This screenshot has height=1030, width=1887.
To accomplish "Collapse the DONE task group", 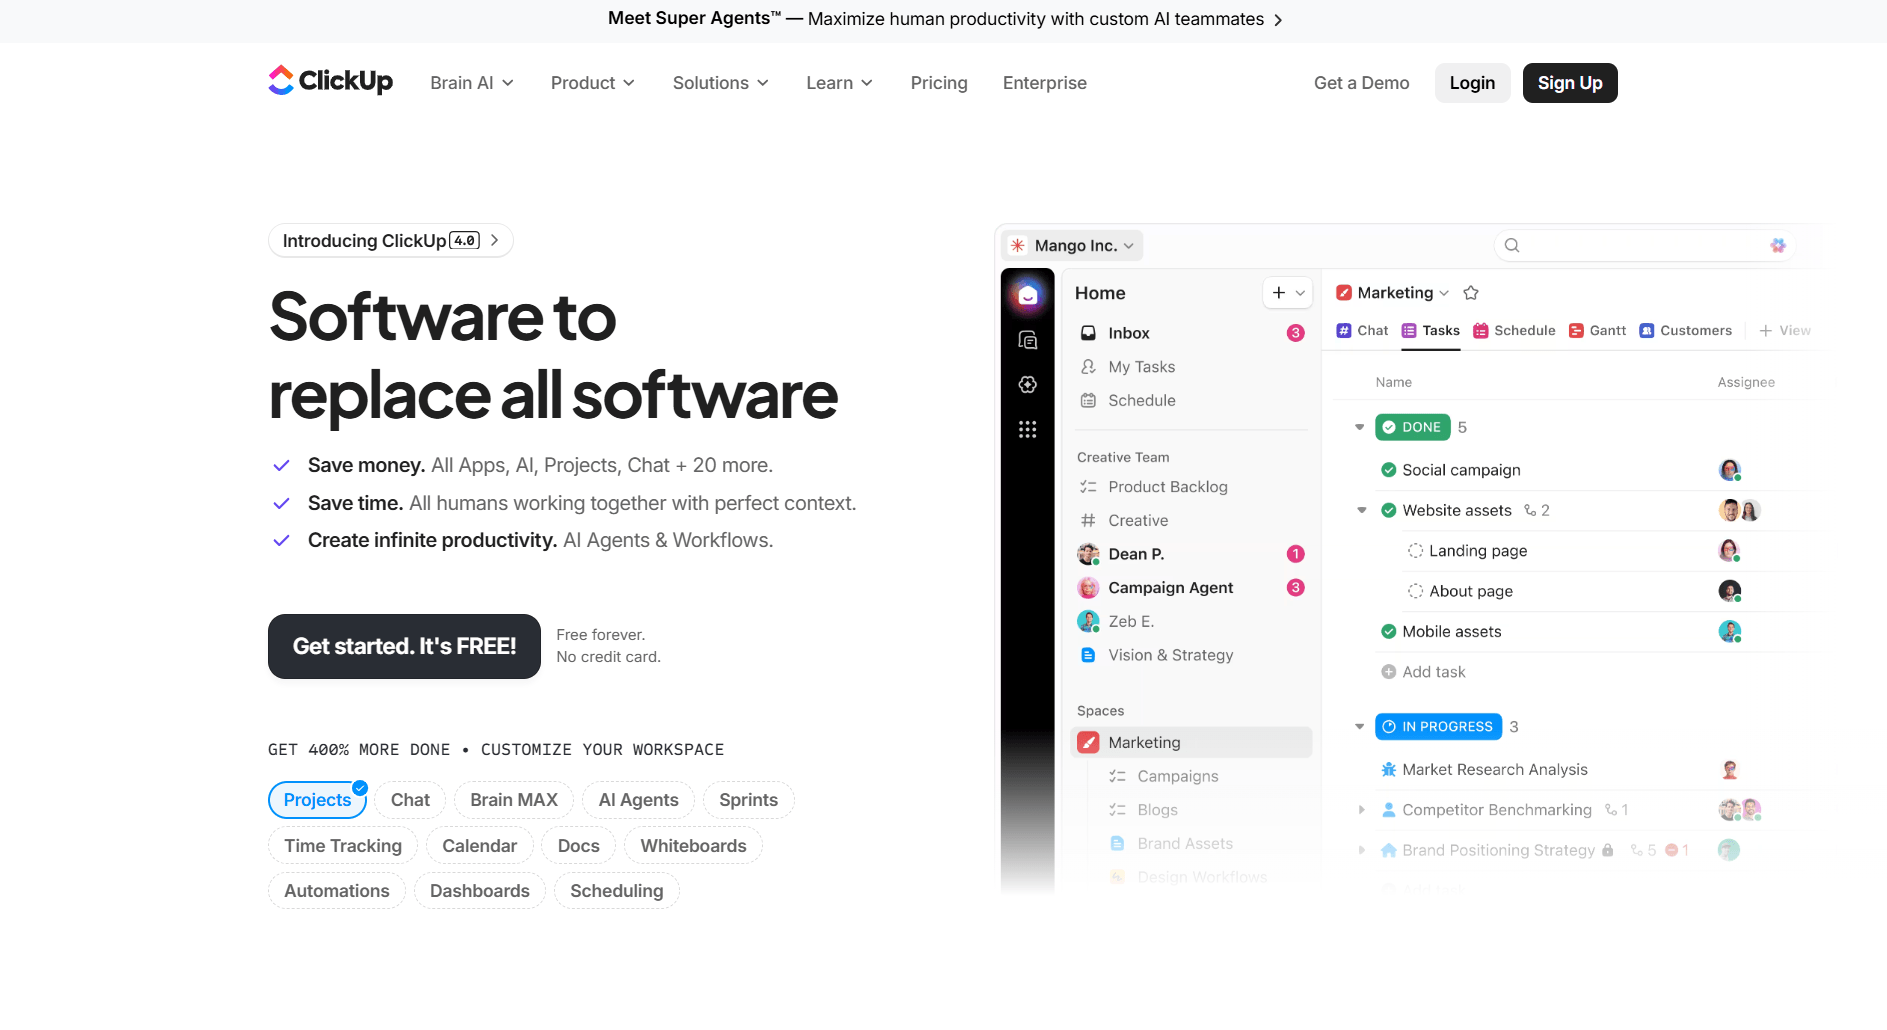I will point(1359,427).
